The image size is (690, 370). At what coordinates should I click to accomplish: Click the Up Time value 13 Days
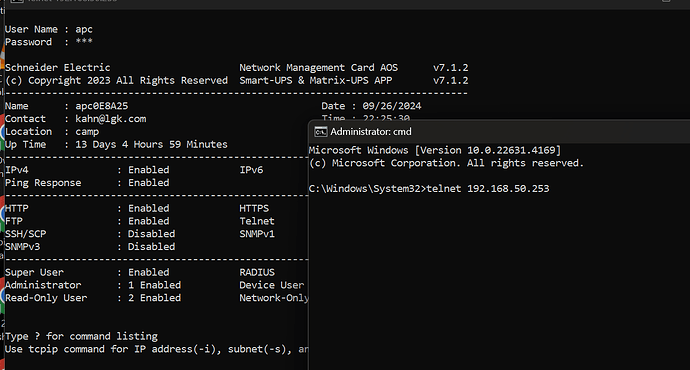(151, 144)
